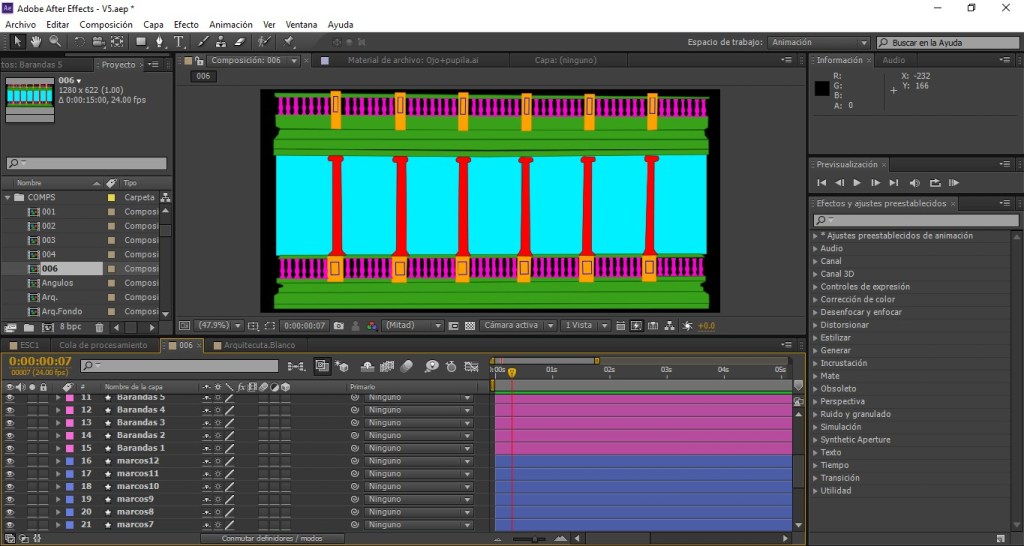Select the Hand tool in the toolbar
1024x546 pixels.
[x=35, y=42]
